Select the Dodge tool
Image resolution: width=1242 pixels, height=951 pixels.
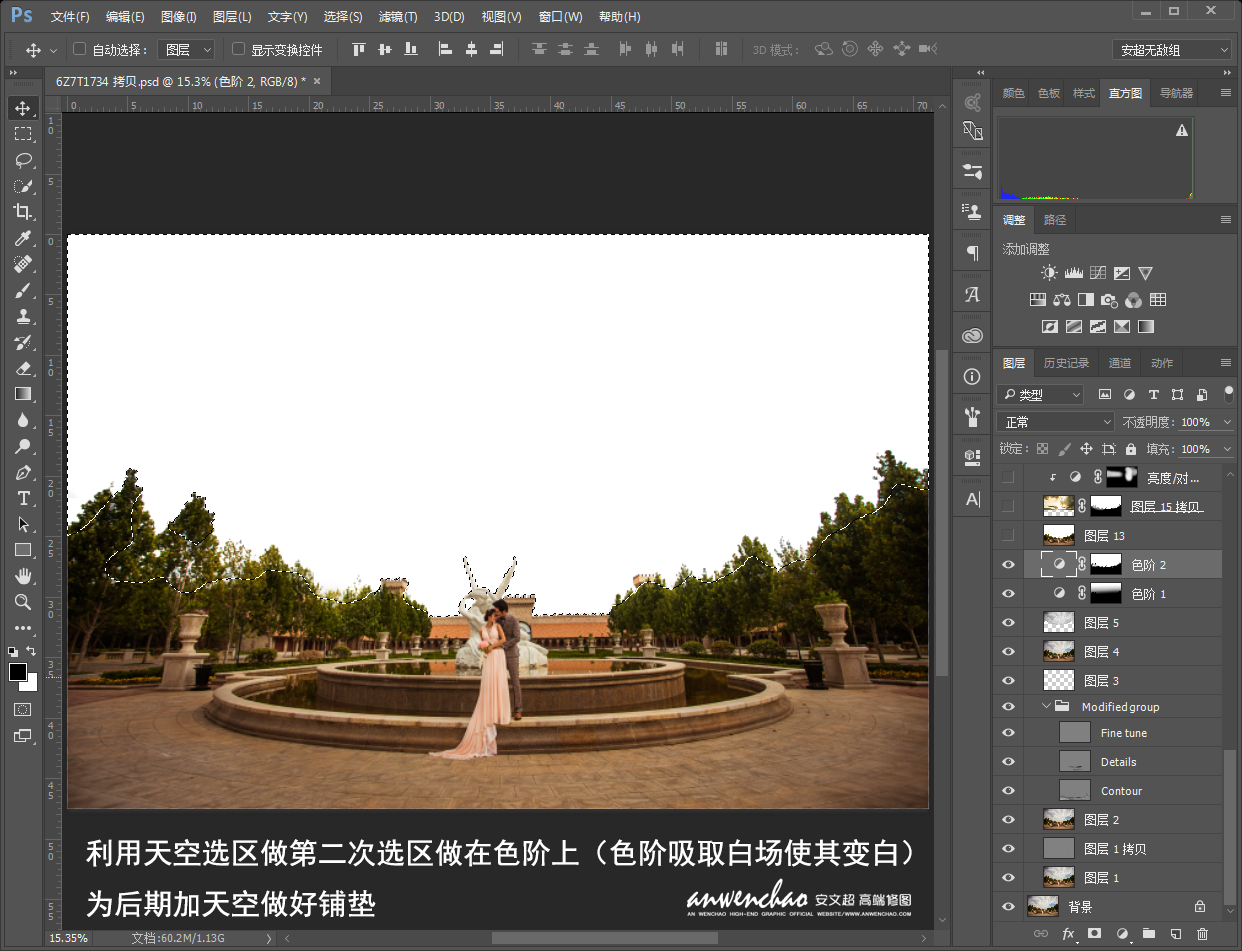click(x=23, y=446)
